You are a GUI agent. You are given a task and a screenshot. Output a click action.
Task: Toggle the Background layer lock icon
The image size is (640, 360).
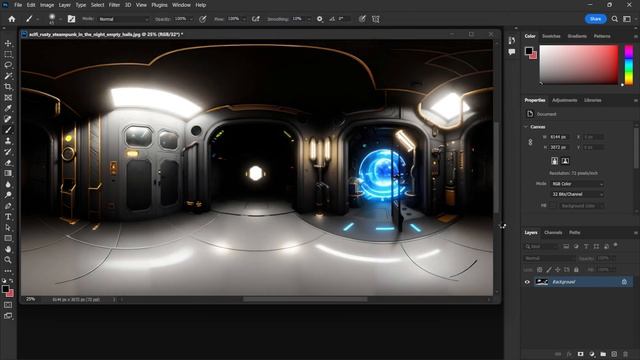point(624,282)
